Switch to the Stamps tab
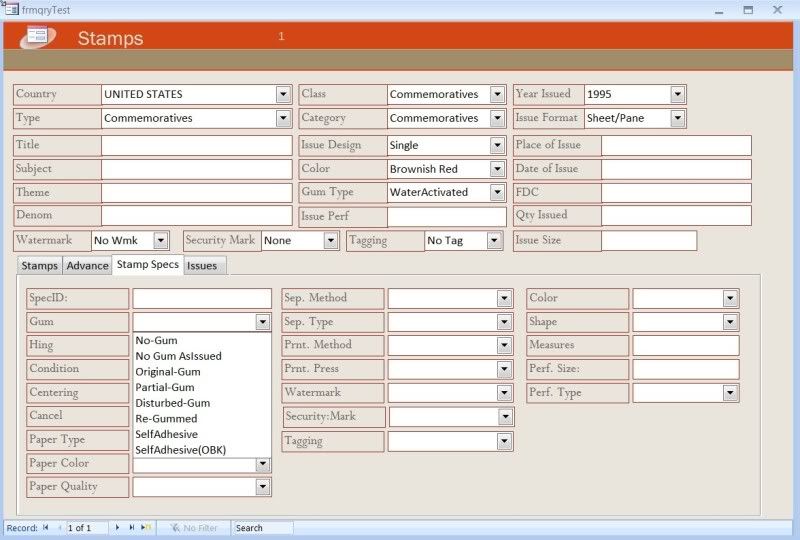 (40, 265)
